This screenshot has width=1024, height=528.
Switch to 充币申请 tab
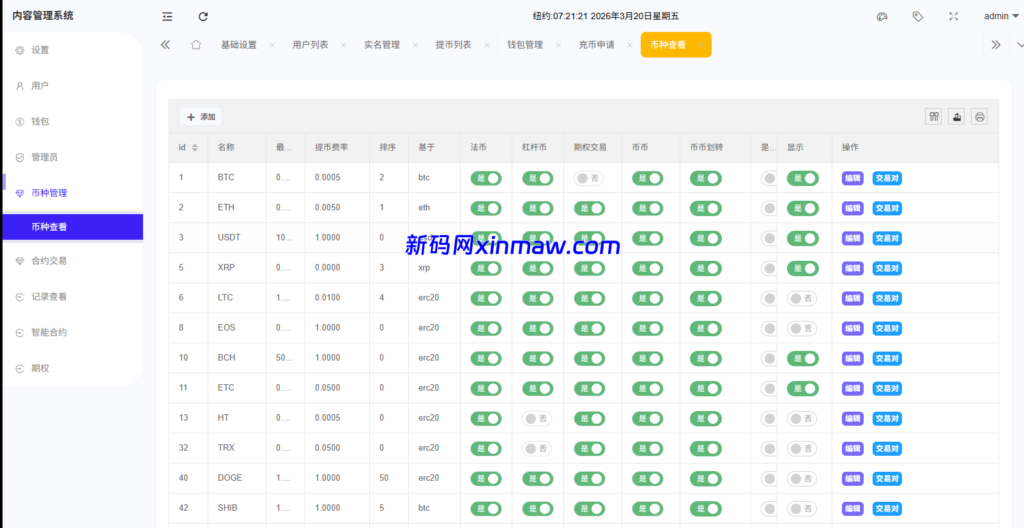[596, 45]
